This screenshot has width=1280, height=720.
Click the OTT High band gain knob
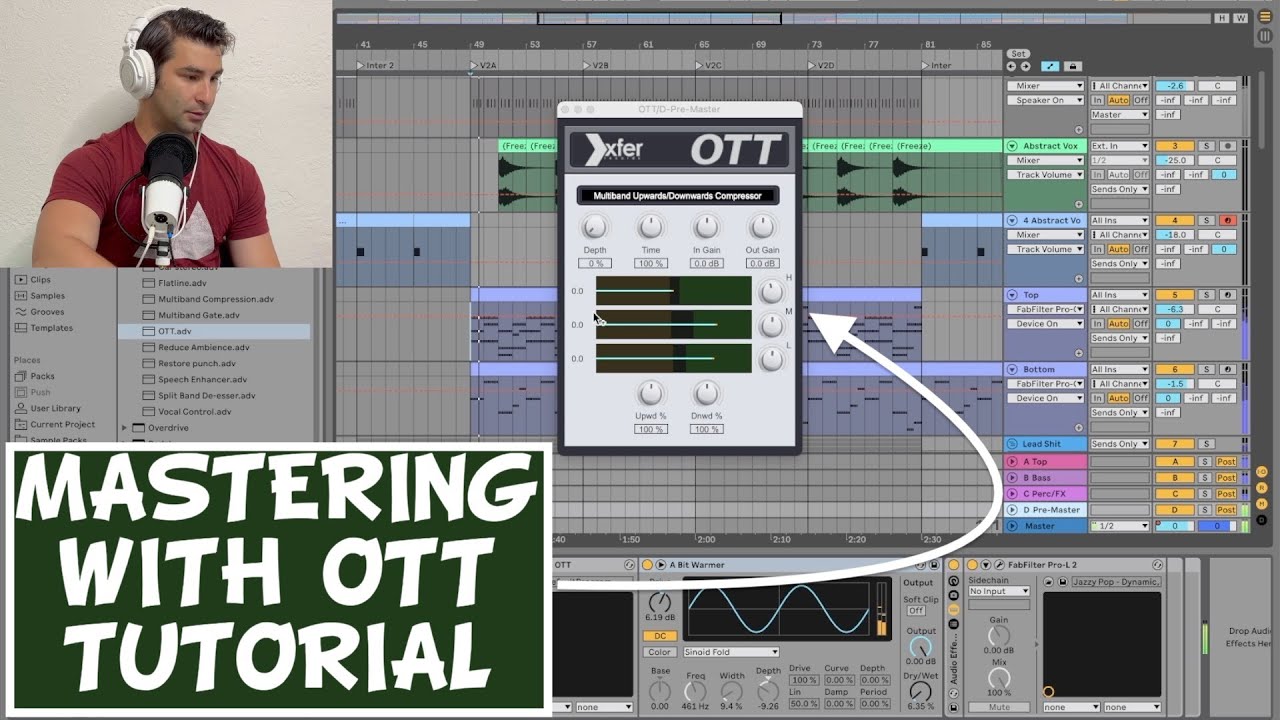(x=771, y=292)
